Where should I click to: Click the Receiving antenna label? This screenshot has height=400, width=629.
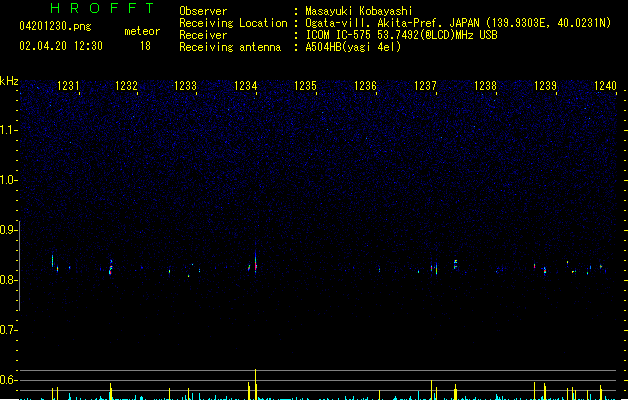230,47
